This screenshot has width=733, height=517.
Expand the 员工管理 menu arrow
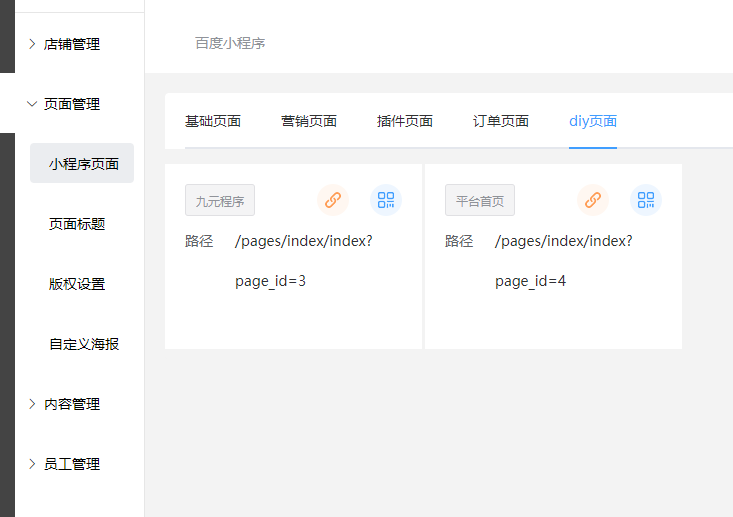tap(32, 464)
